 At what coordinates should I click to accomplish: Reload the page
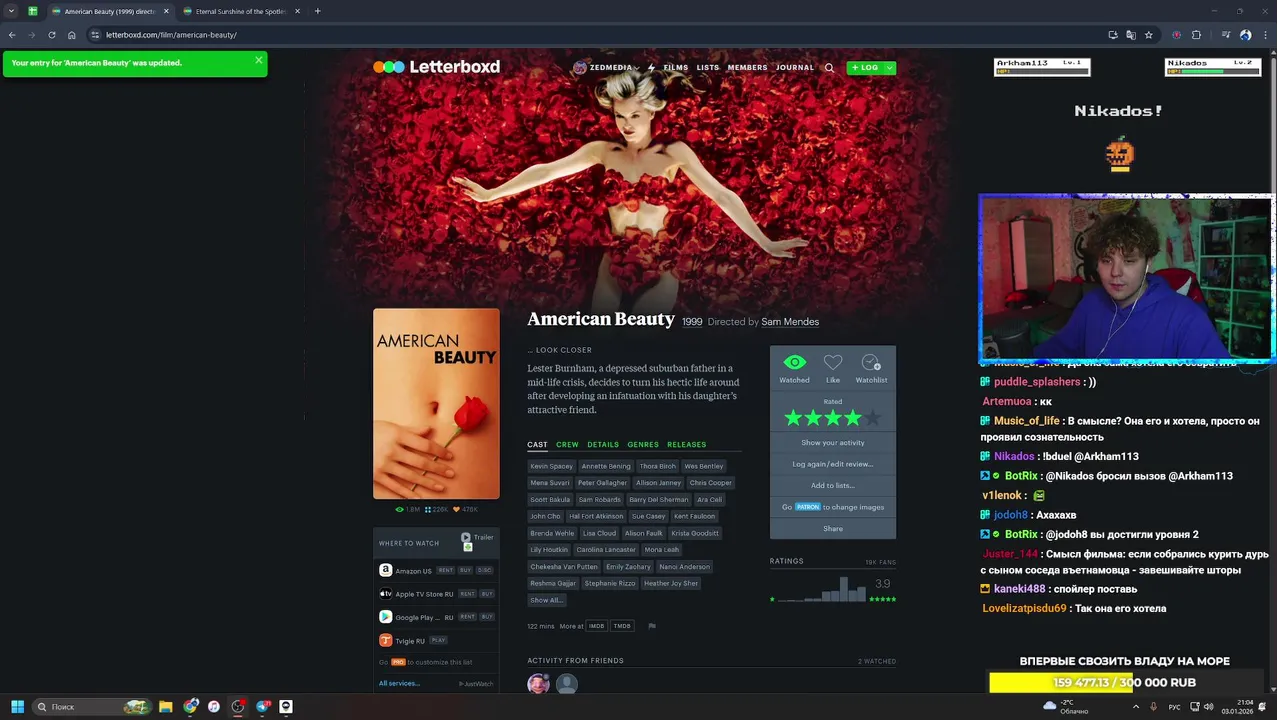[x=52, y=35]
